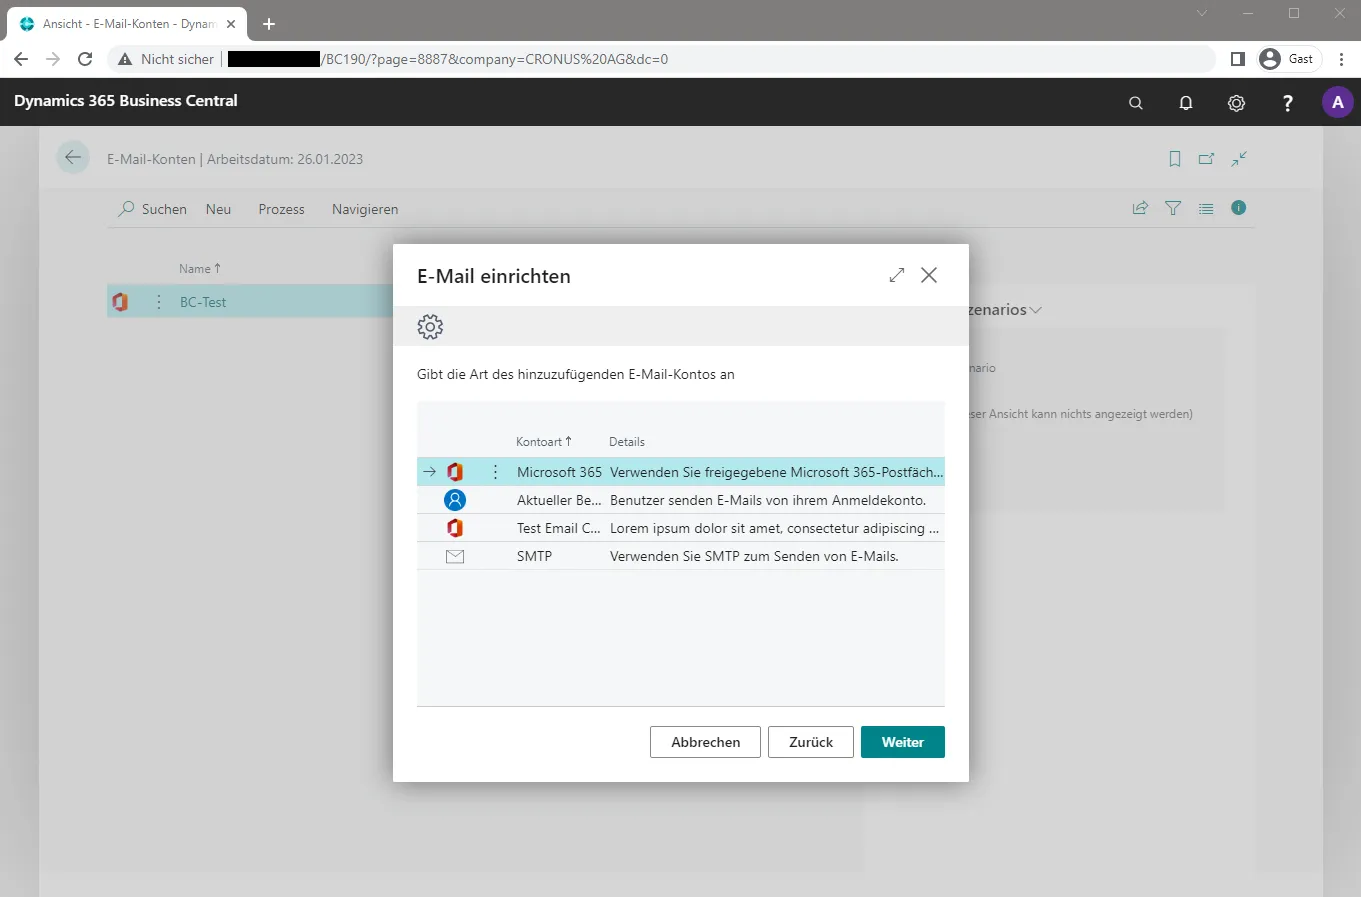This screenshot has width=1361, height=897.
Task: Select the Microsoft 365 Kontoart cell
Action: [x=559, y=472]
